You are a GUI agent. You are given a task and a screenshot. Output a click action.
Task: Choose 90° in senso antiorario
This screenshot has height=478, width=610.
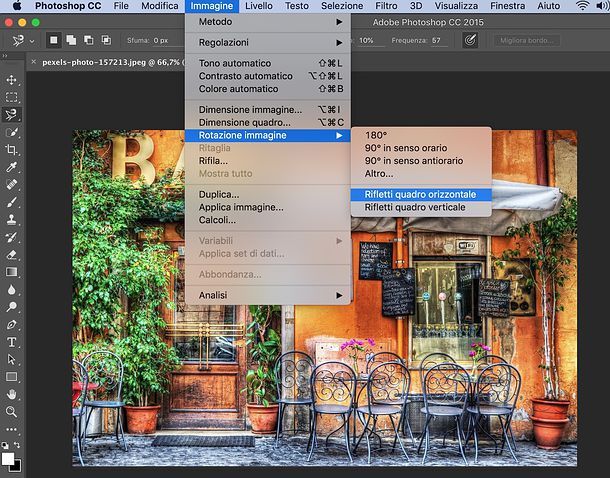click(421, 161)
